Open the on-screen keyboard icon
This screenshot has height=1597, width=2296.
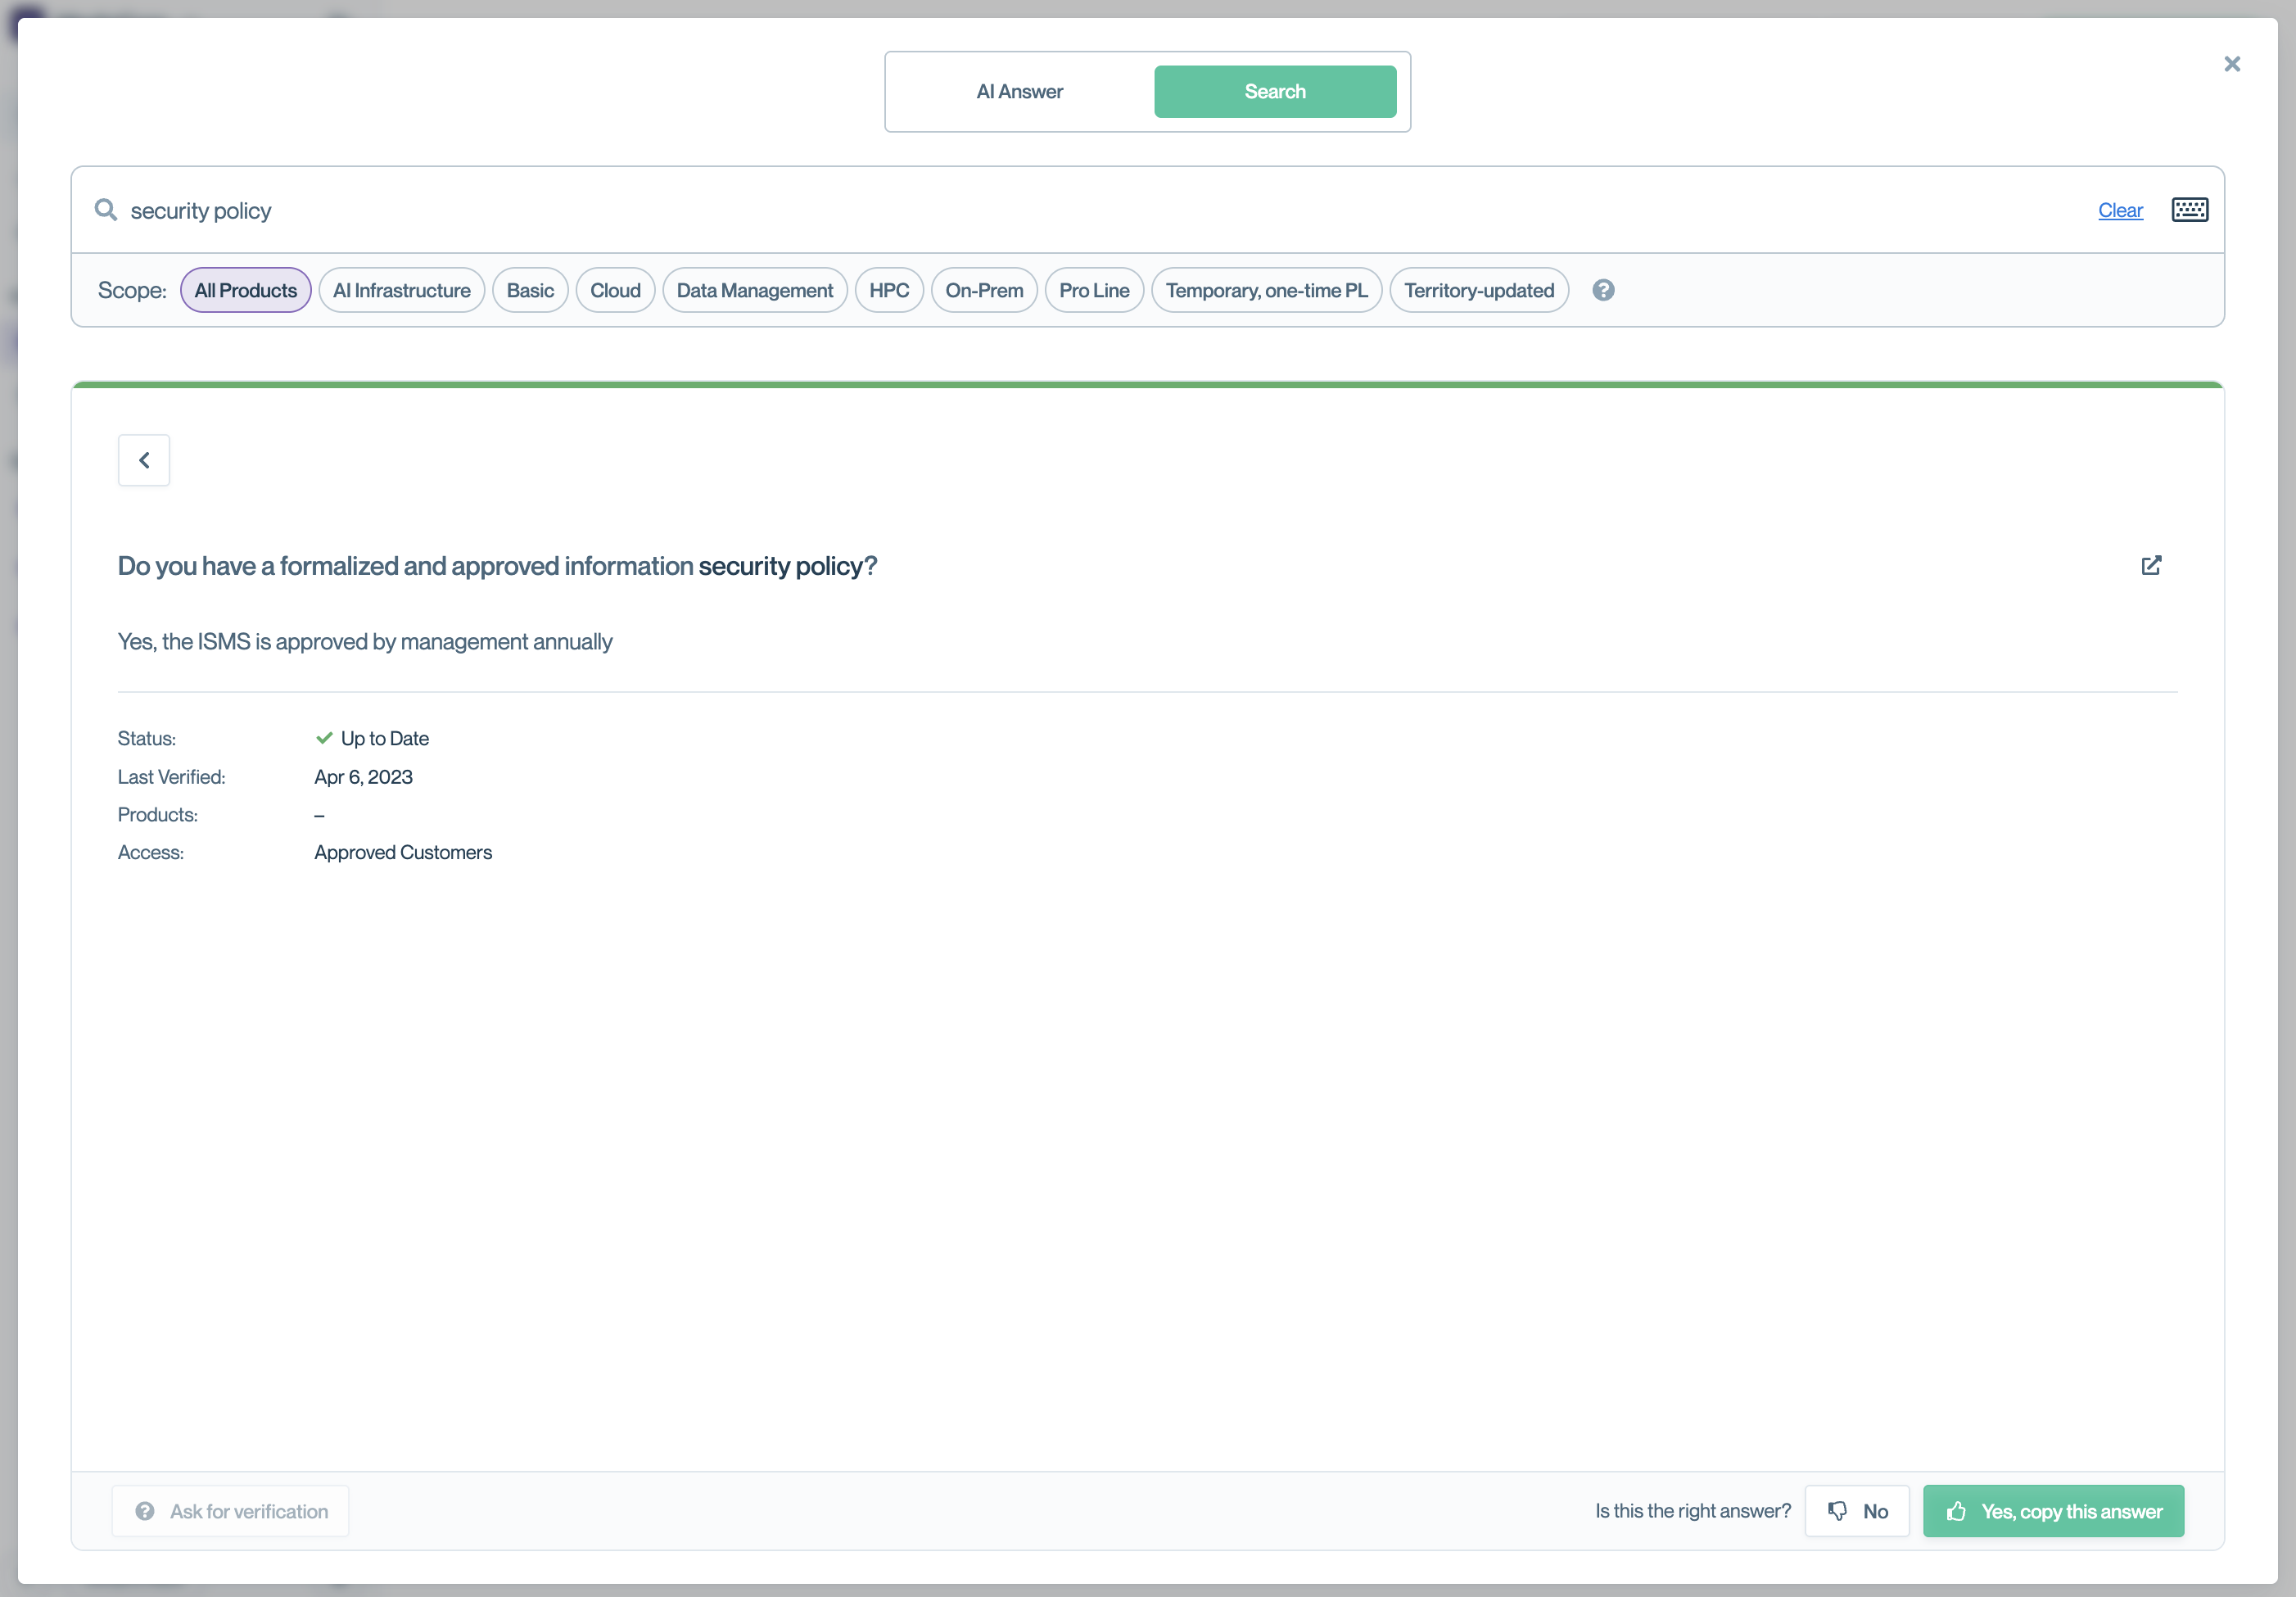click(x=2189, y=210)
